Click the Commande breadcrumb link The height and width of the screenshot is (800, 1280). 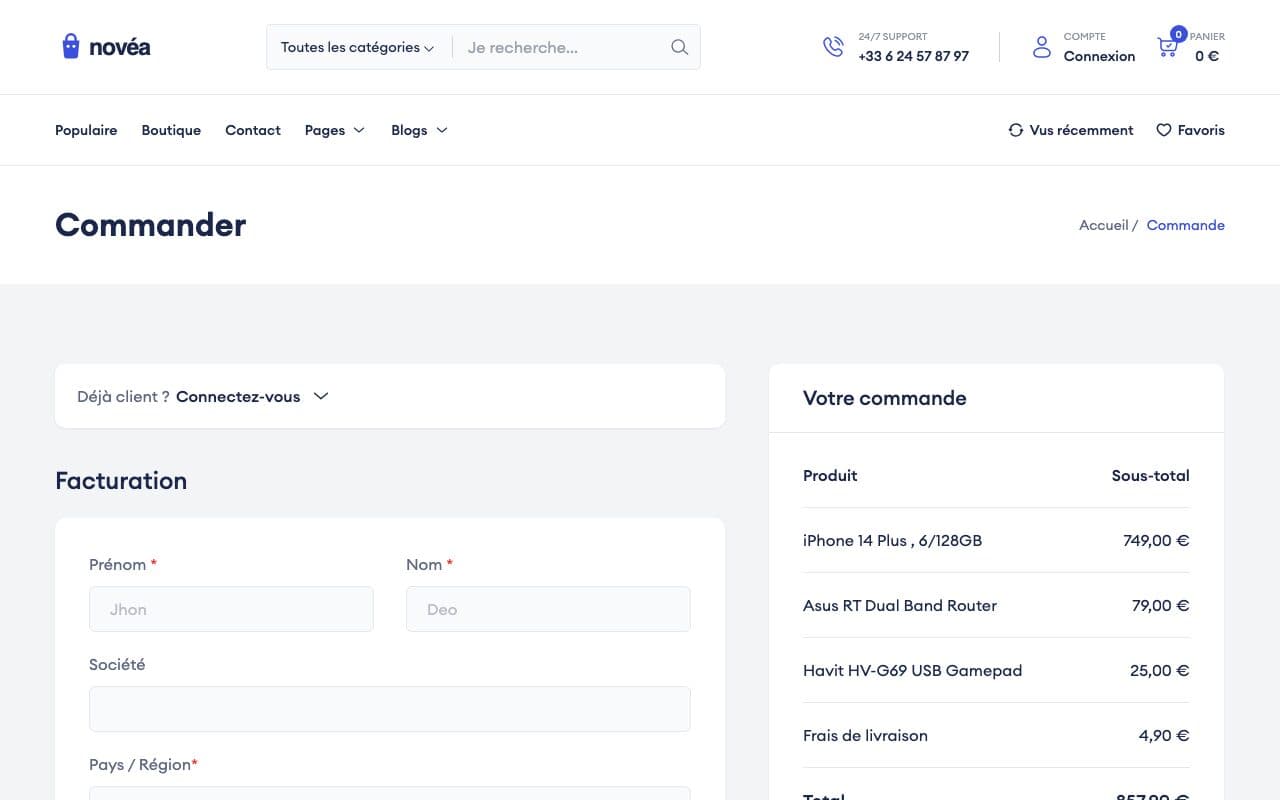coord(1186,225)
